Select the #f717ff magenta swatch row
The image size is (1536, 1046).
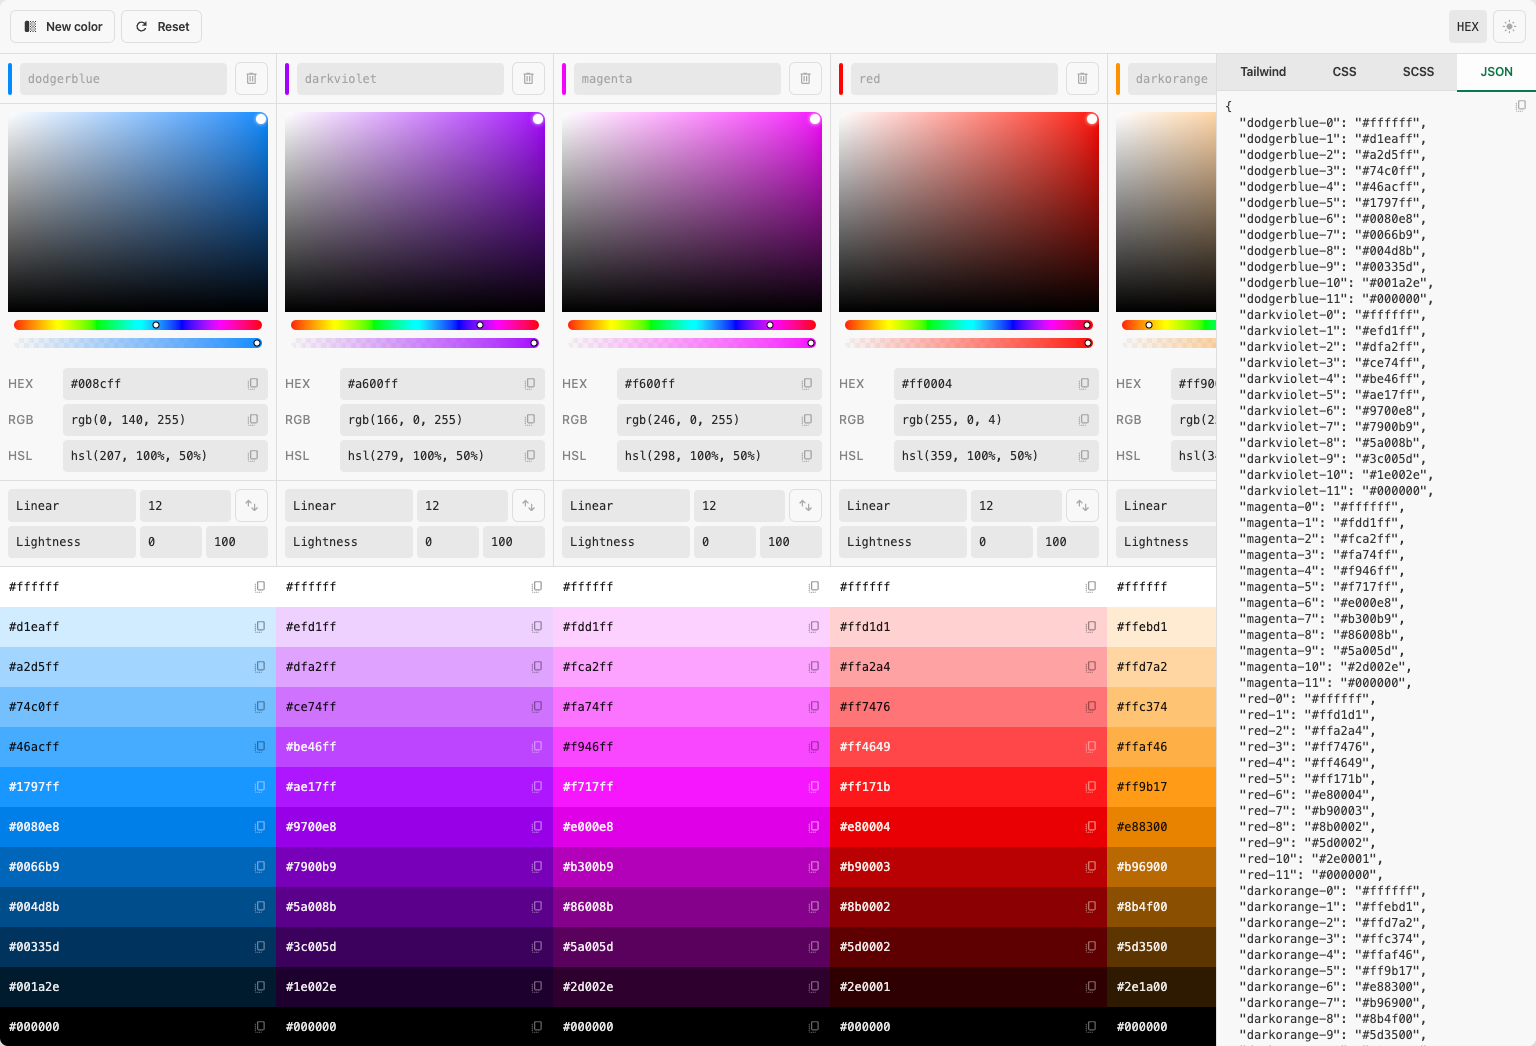691,787
